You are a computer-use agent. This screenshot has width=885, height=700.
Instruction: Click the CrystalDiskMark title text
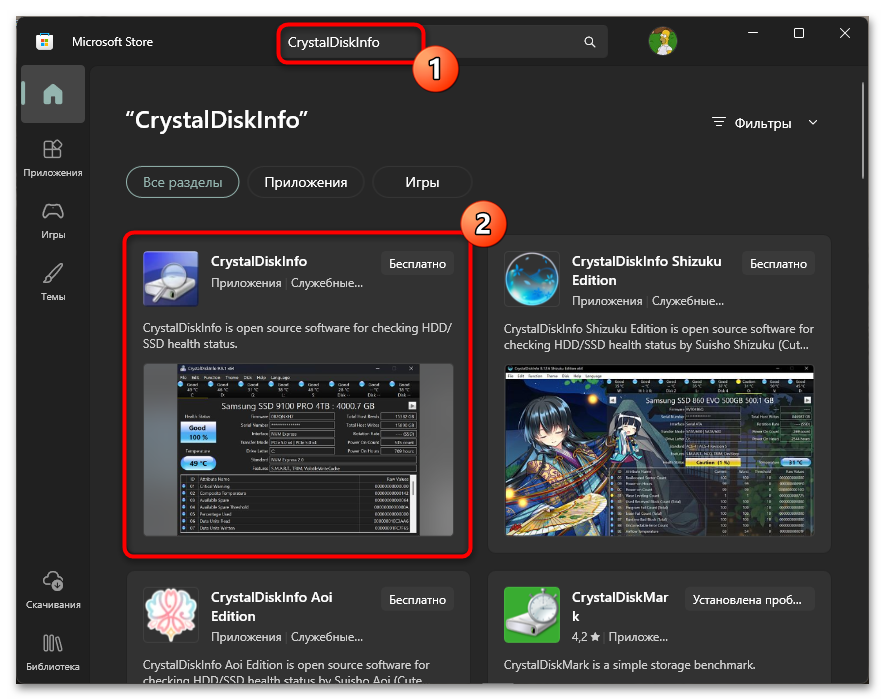point(620,607)
